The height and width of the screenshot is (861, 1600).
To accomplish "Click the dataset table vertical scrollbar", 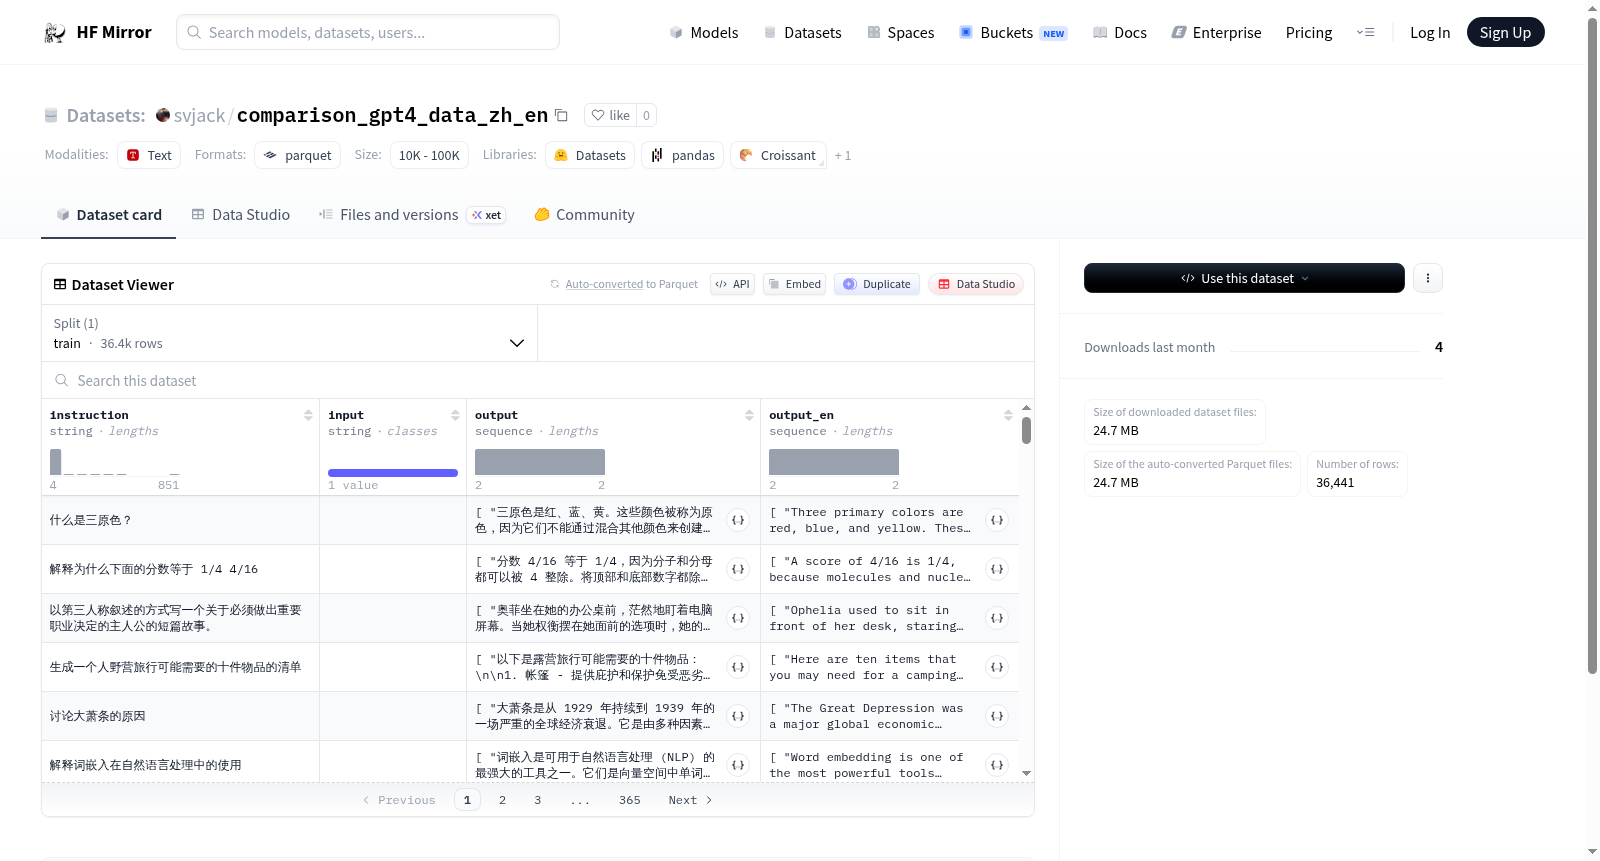I will [x=1026, y=431].
